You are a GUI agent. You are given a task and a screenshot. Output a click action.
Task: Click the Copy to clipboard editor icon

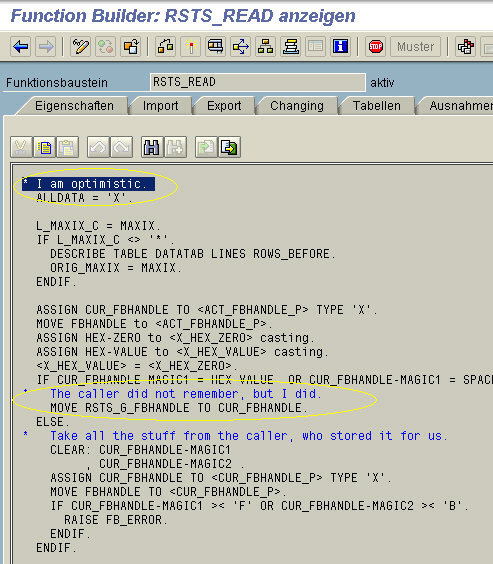tap(45, 147)
